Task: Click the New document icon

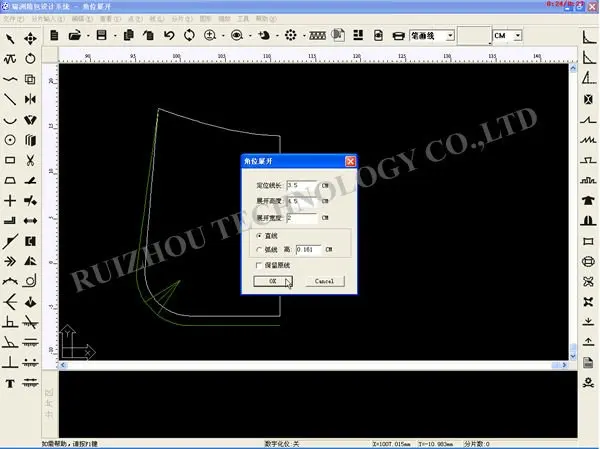Action: point(54,36)
